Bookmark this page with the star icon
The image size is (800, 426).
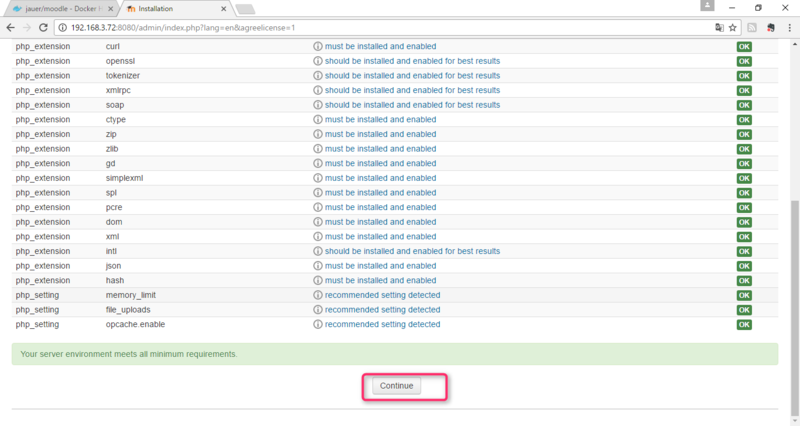click(733, 28)
